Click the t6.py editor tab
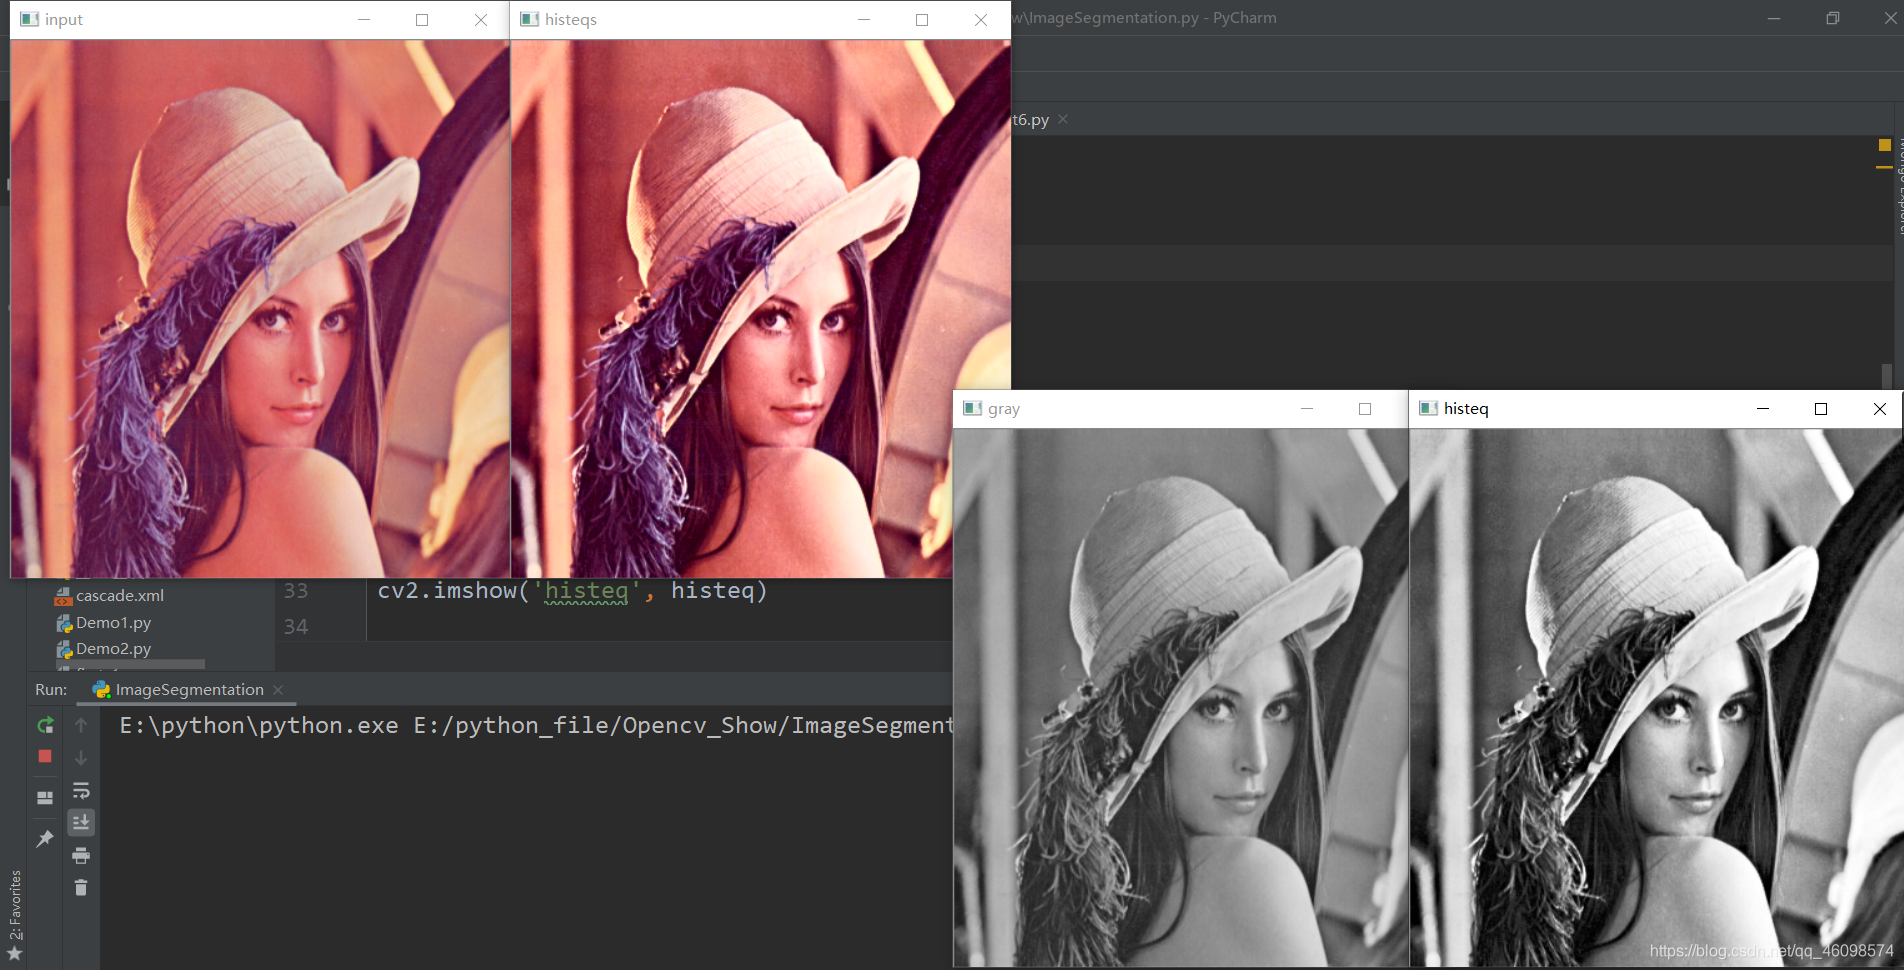The width and height of the screenshot is (1904, 970). (1031, 120)
